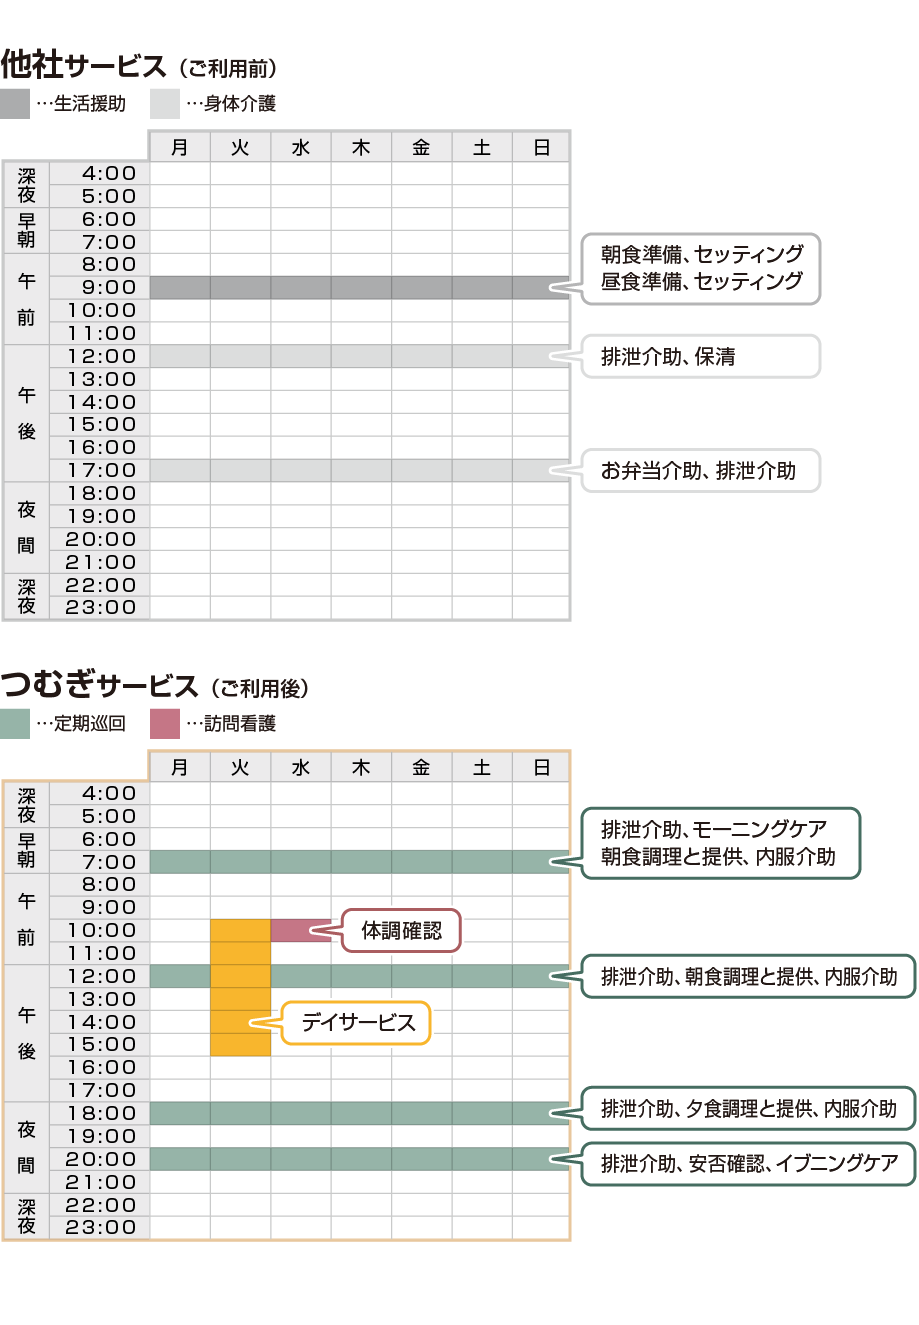Viewport: 919px width, 1325px height.
Task: Open the 排泄介助、保清 callout
Action: point(700,357)
